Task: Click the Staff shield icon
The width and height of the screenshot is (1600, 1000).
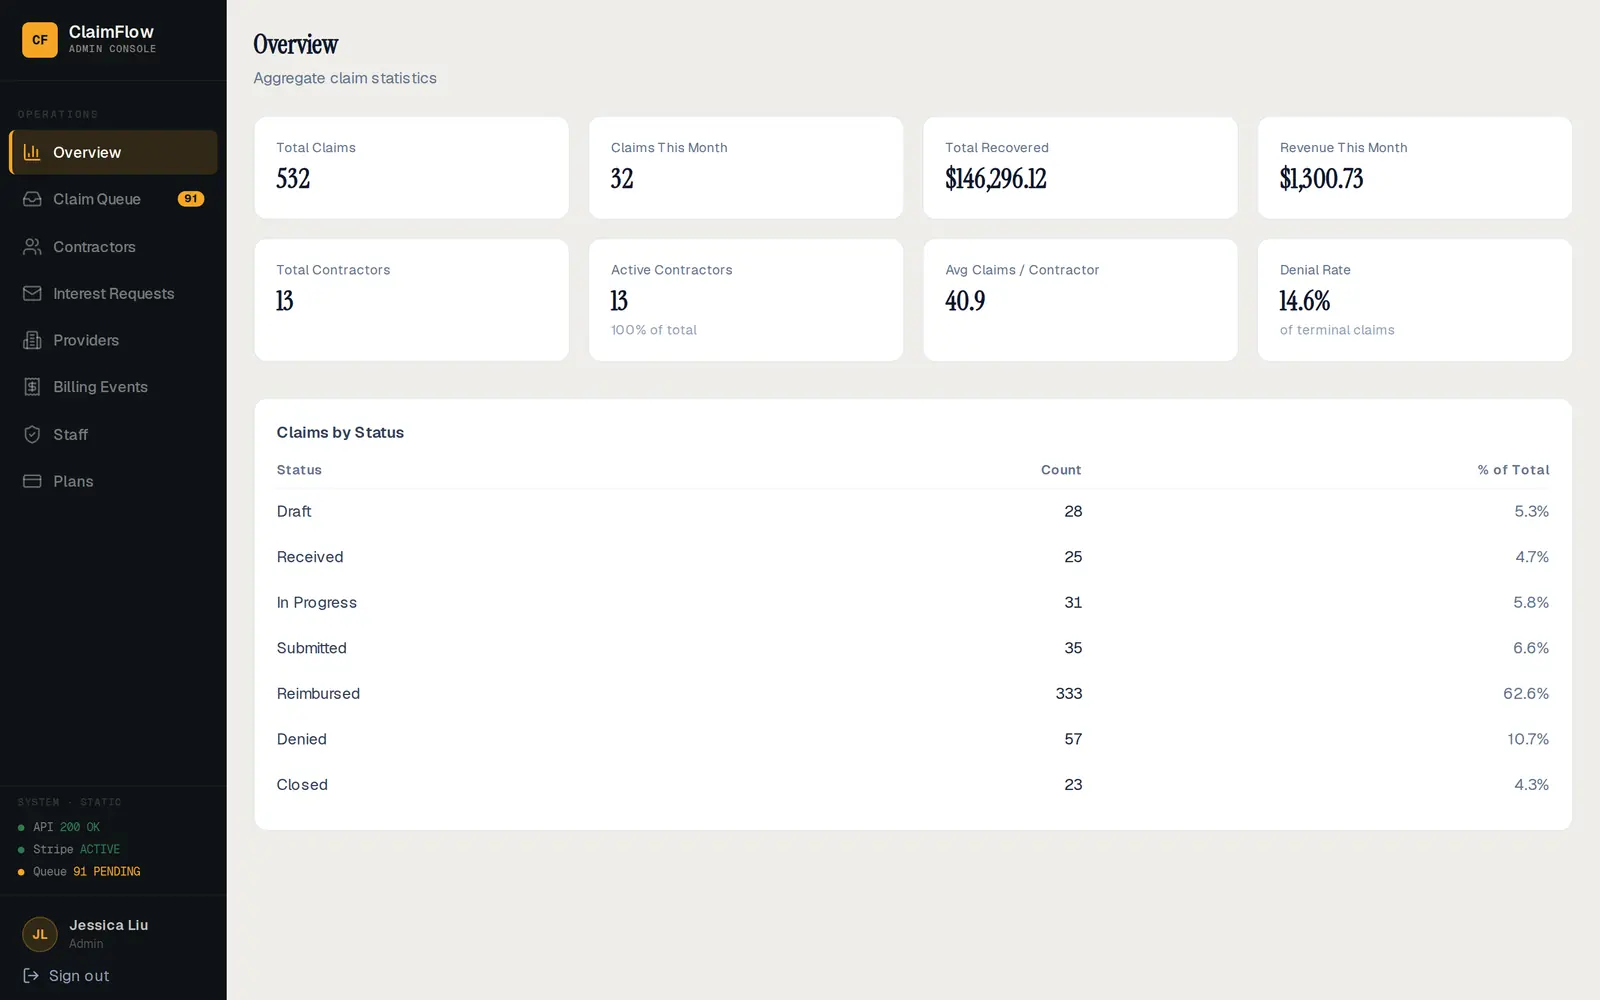Action: pos(32,434)
